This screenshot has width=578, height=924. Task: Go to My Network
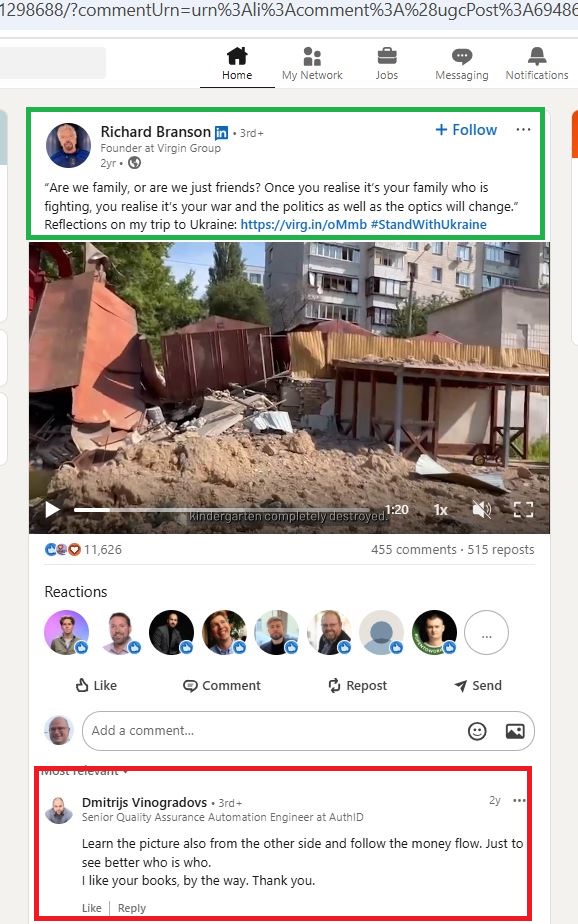tap(312, 64)
